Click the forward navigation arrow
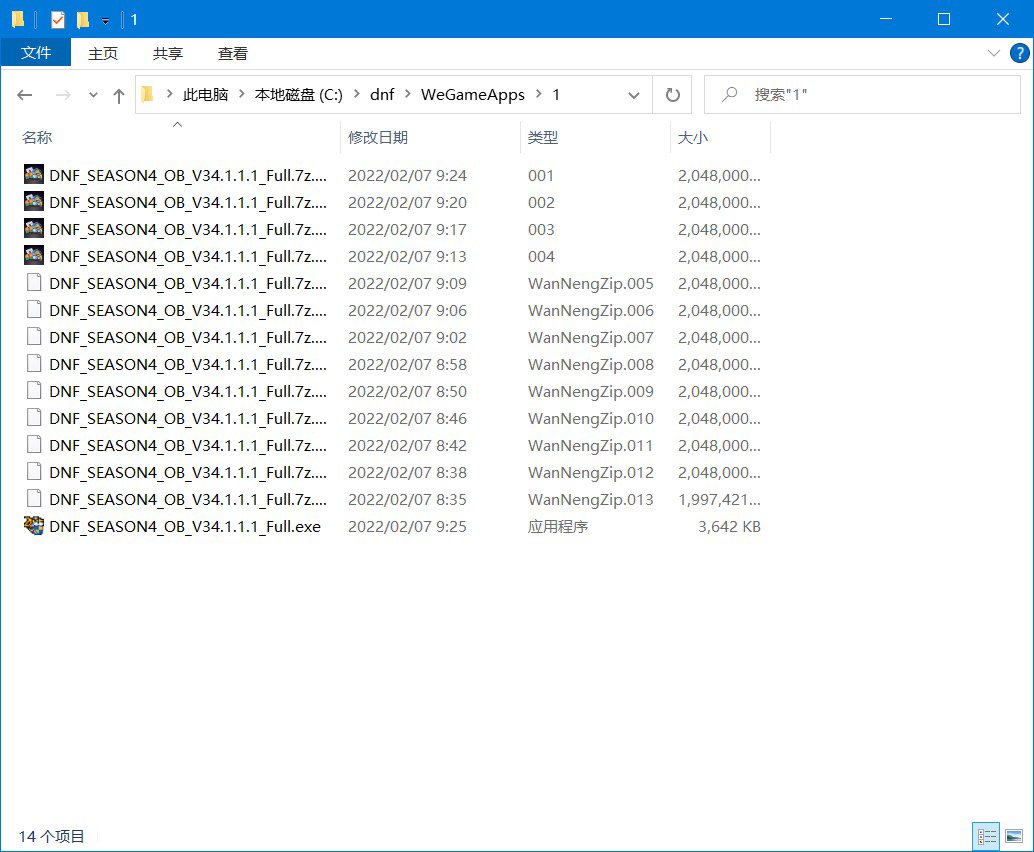This screenshot has height=852, width=1034. tap(63, 95)
